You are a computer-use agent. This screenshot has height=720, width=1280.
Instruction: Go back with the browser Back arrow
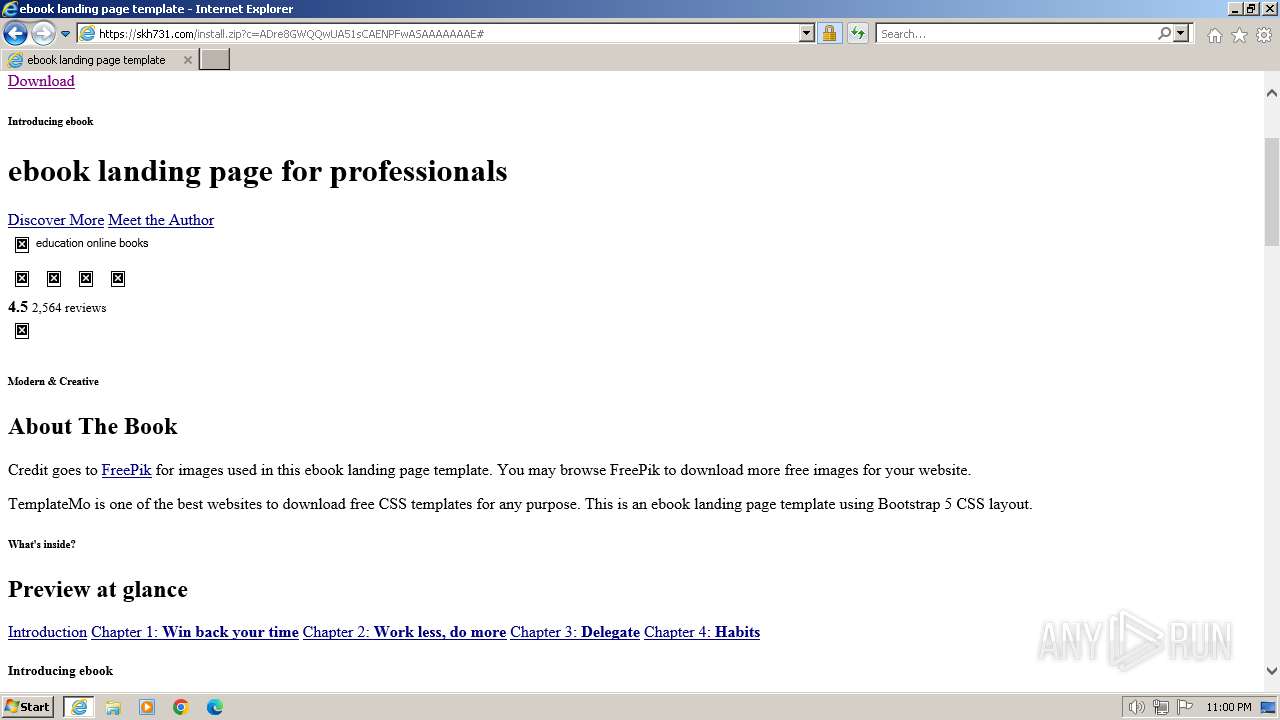15,33
